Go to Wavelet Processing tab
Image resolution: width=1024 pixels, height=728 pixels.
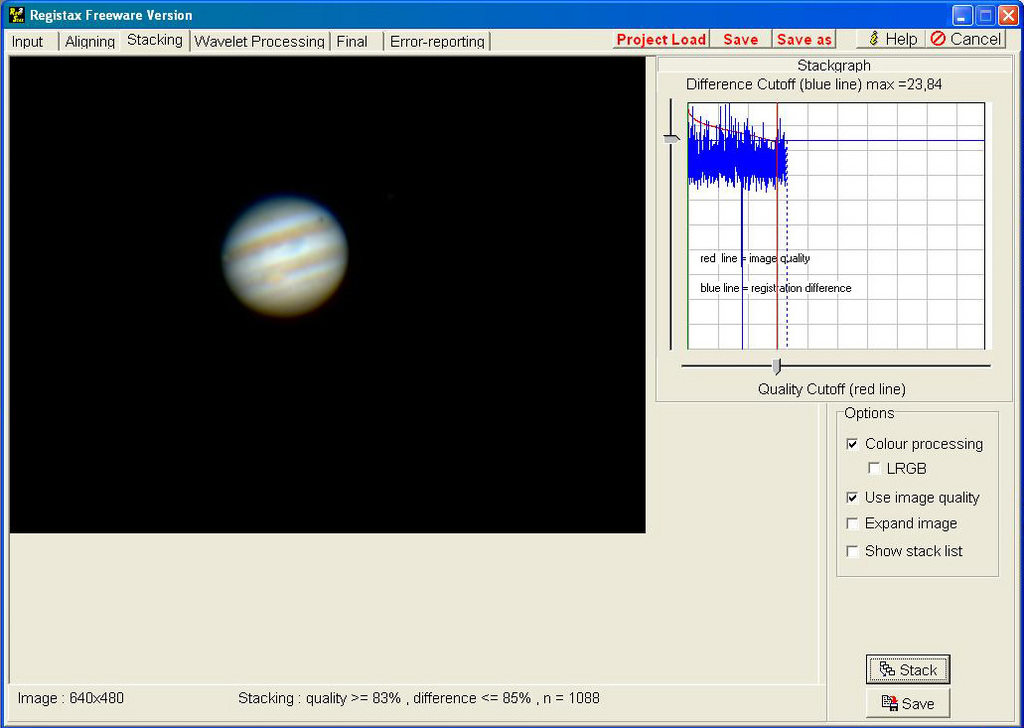259,41
